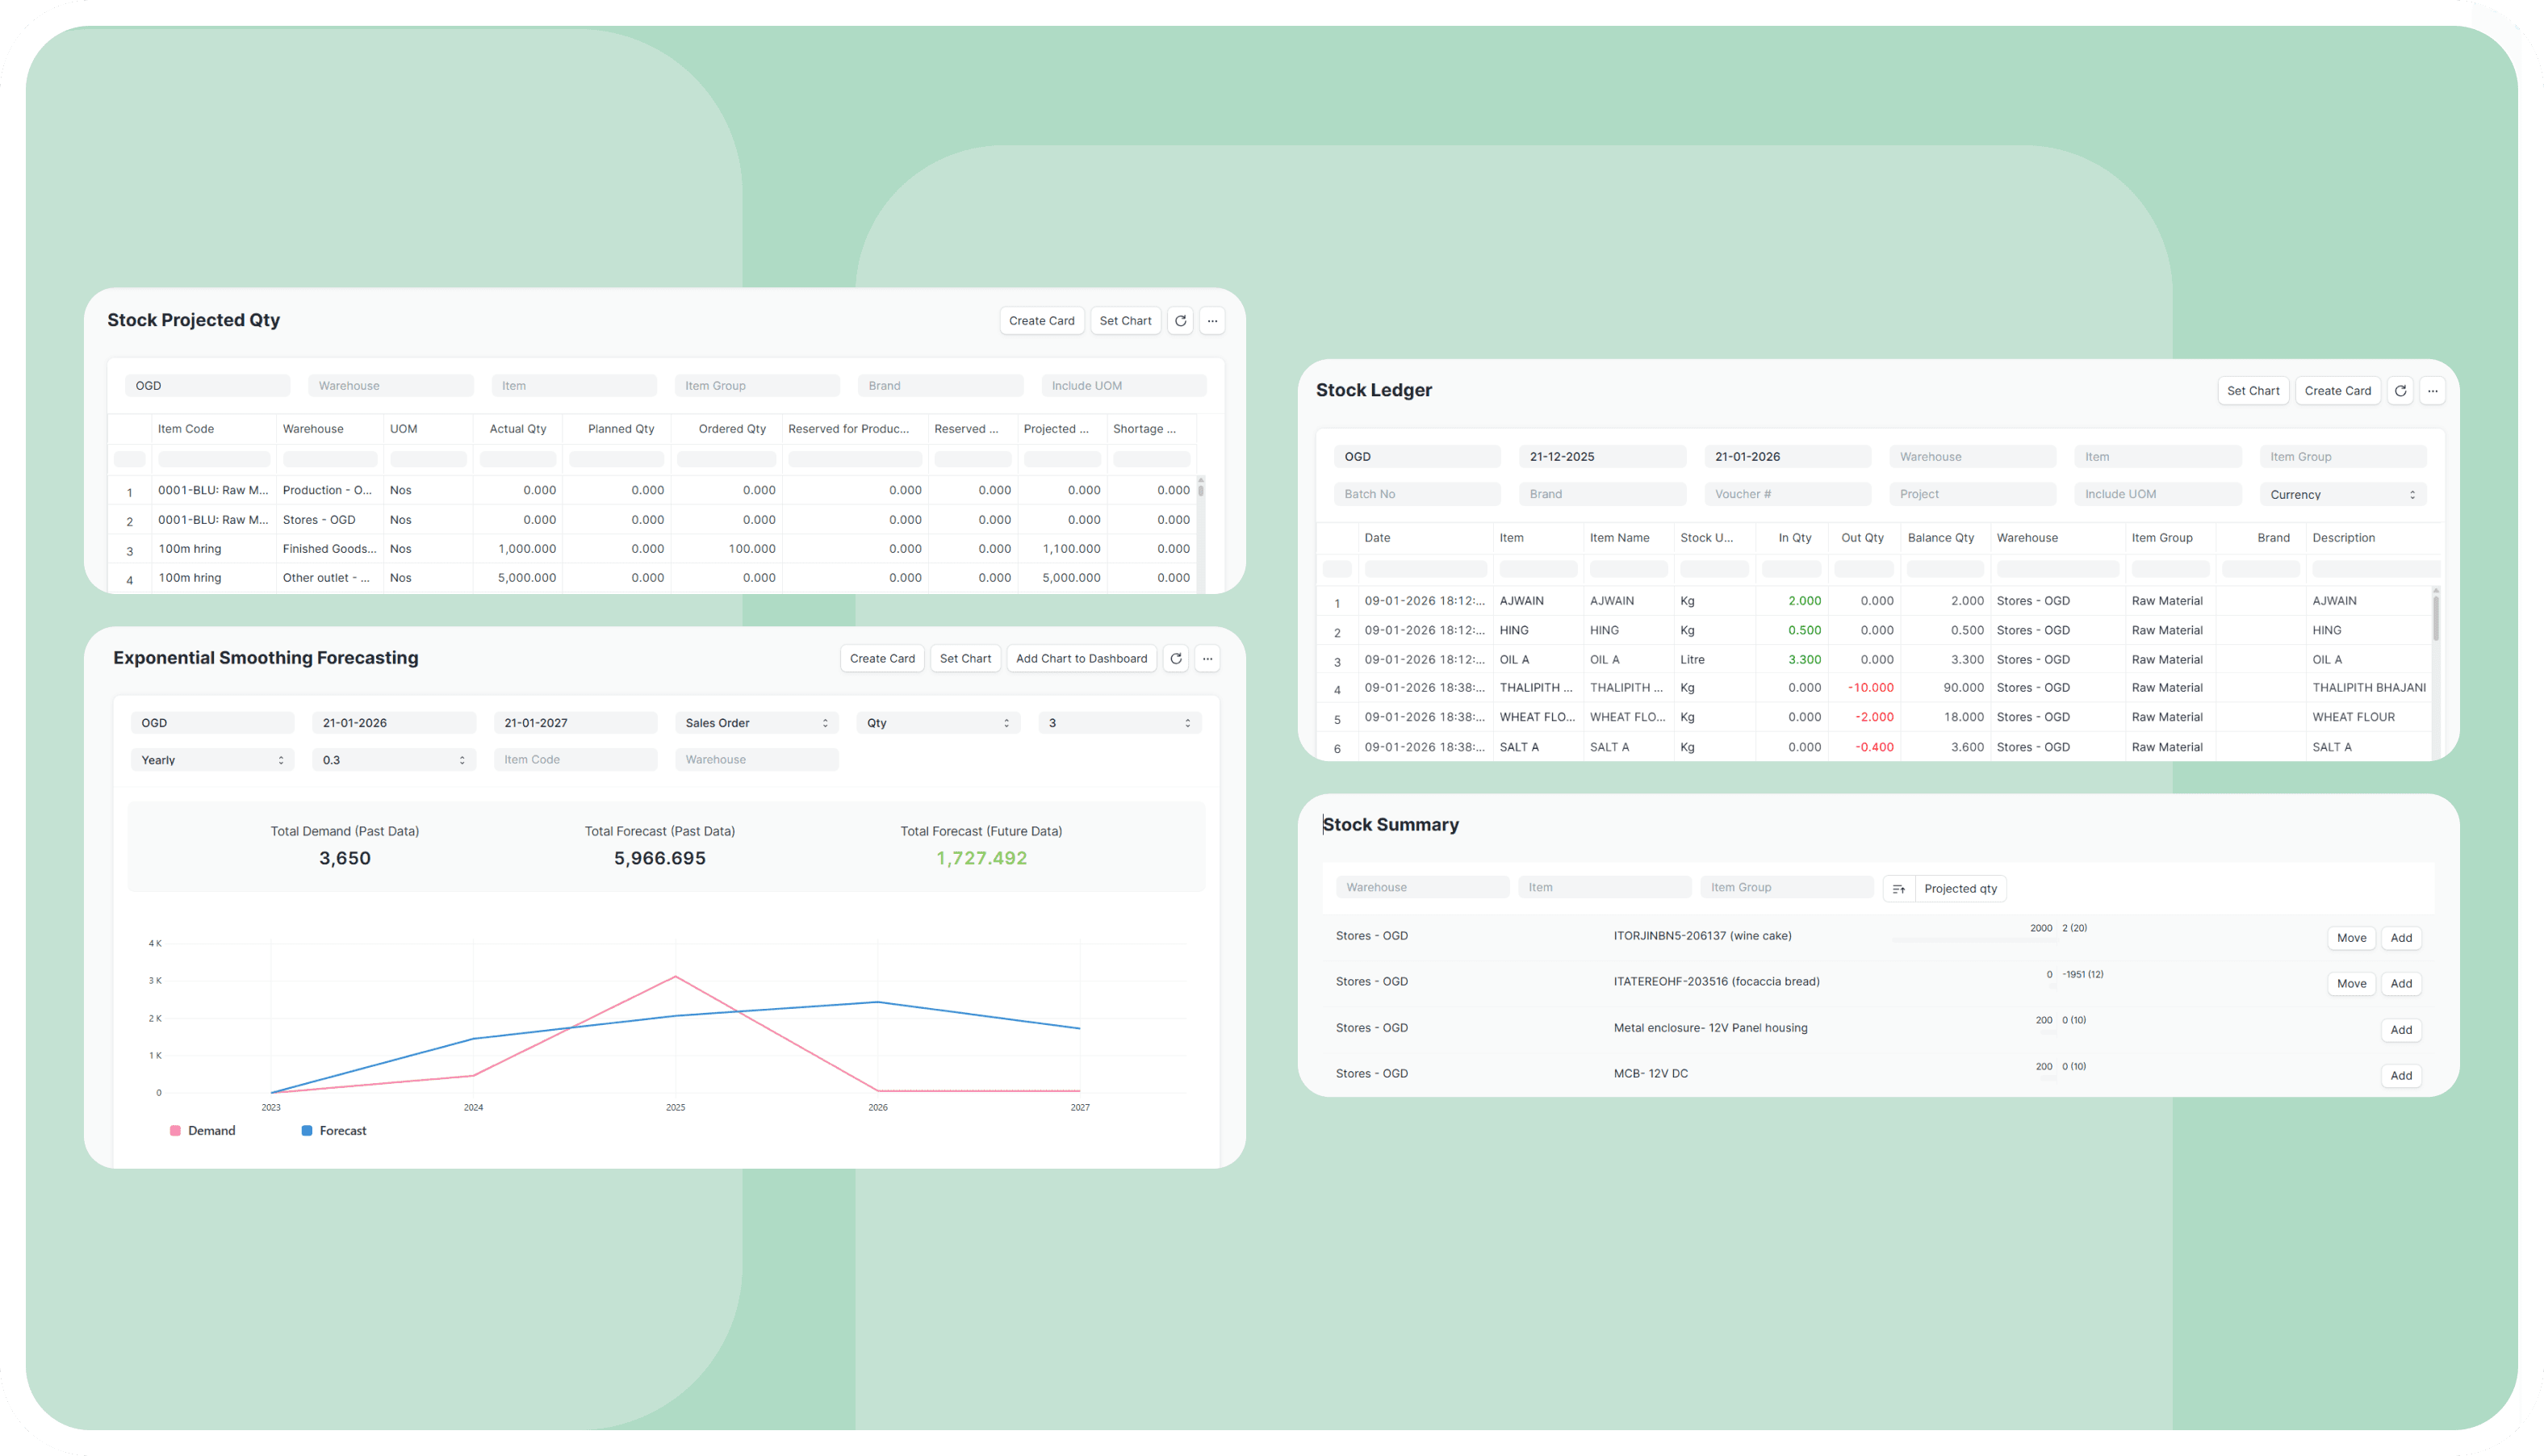Viewport: 2544px width, 1456px height.
Task: Click the pink Demand legend color swatch
Action: click(x=174, y=1130)
